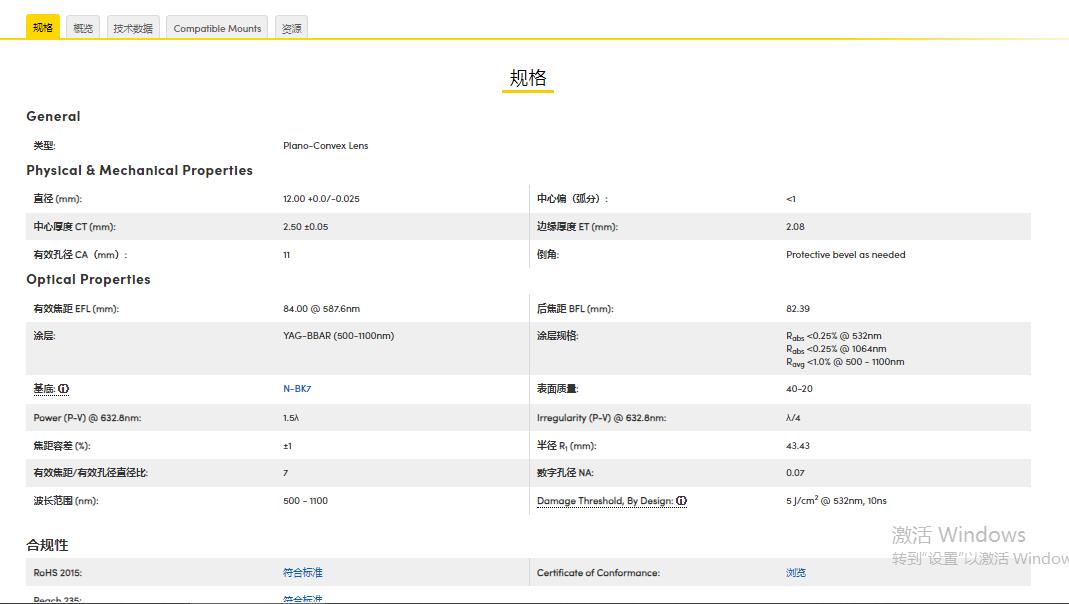
Task: View the Certificate of Conformance 浏览 link
Action: [795, 572]
